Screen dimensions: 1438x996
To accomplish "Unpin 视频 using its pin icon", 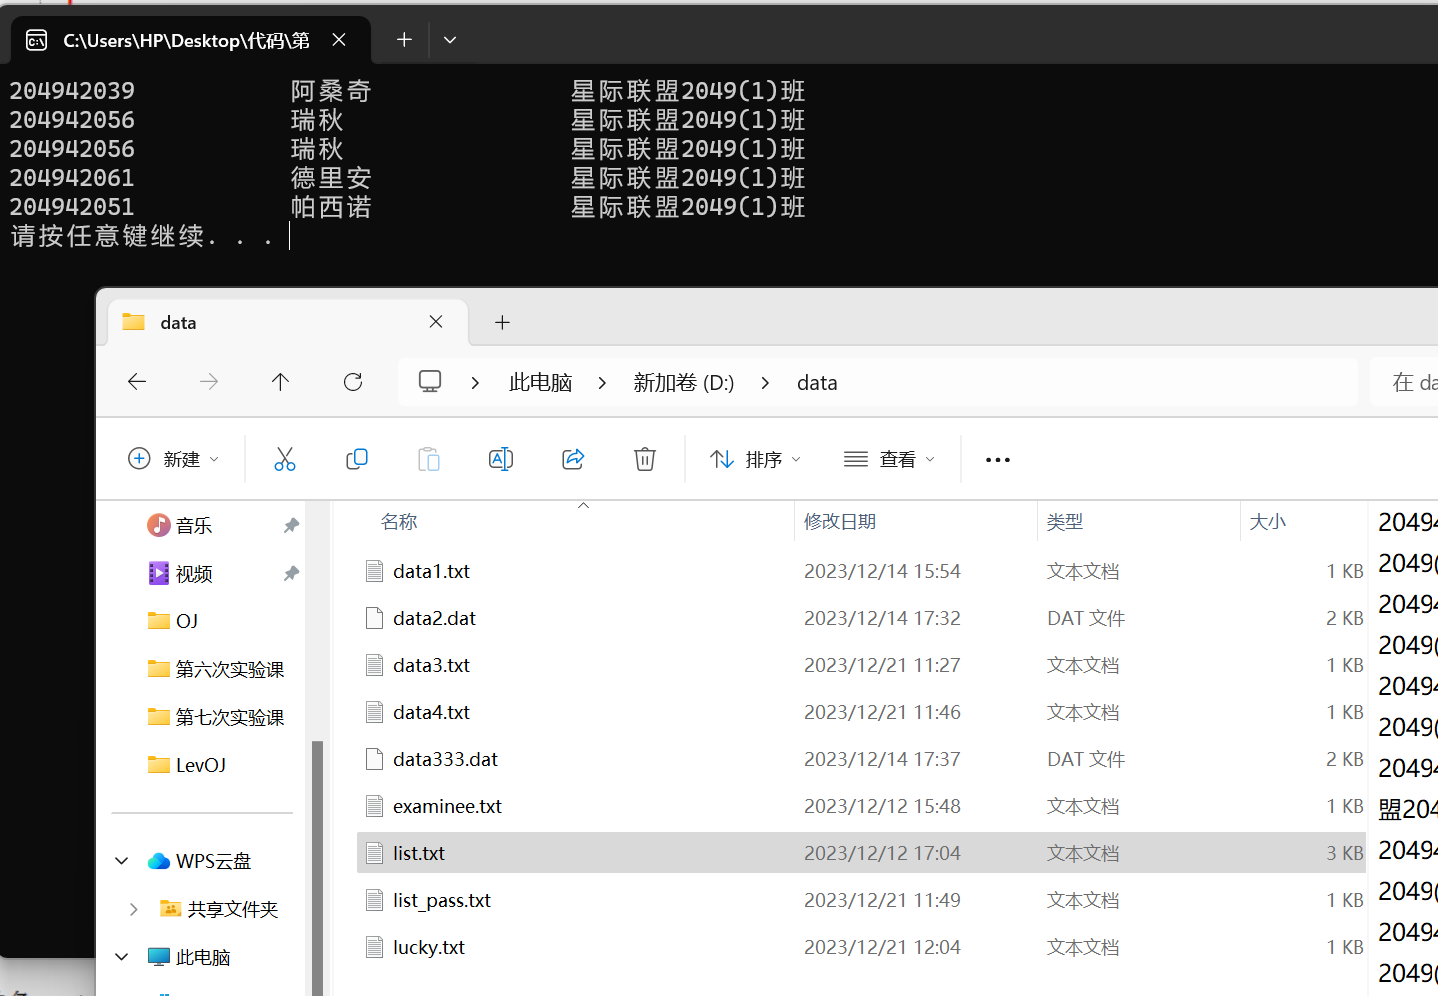I will (x=291, y=573).
